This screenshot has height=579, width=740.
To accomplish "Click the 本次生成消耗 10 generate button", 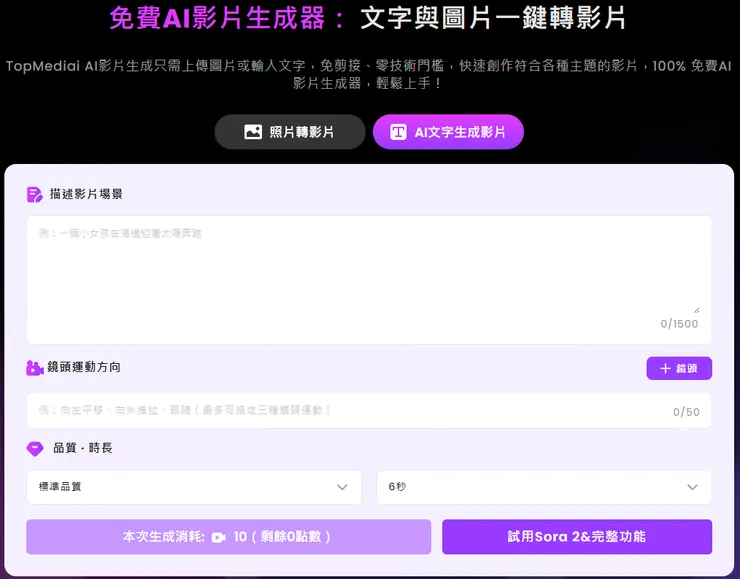I will tap(228, 537).
